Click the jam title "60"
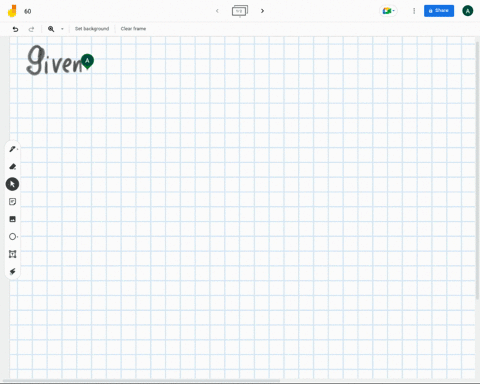Viewport: 480px width, 384px height. coord(28,11)
